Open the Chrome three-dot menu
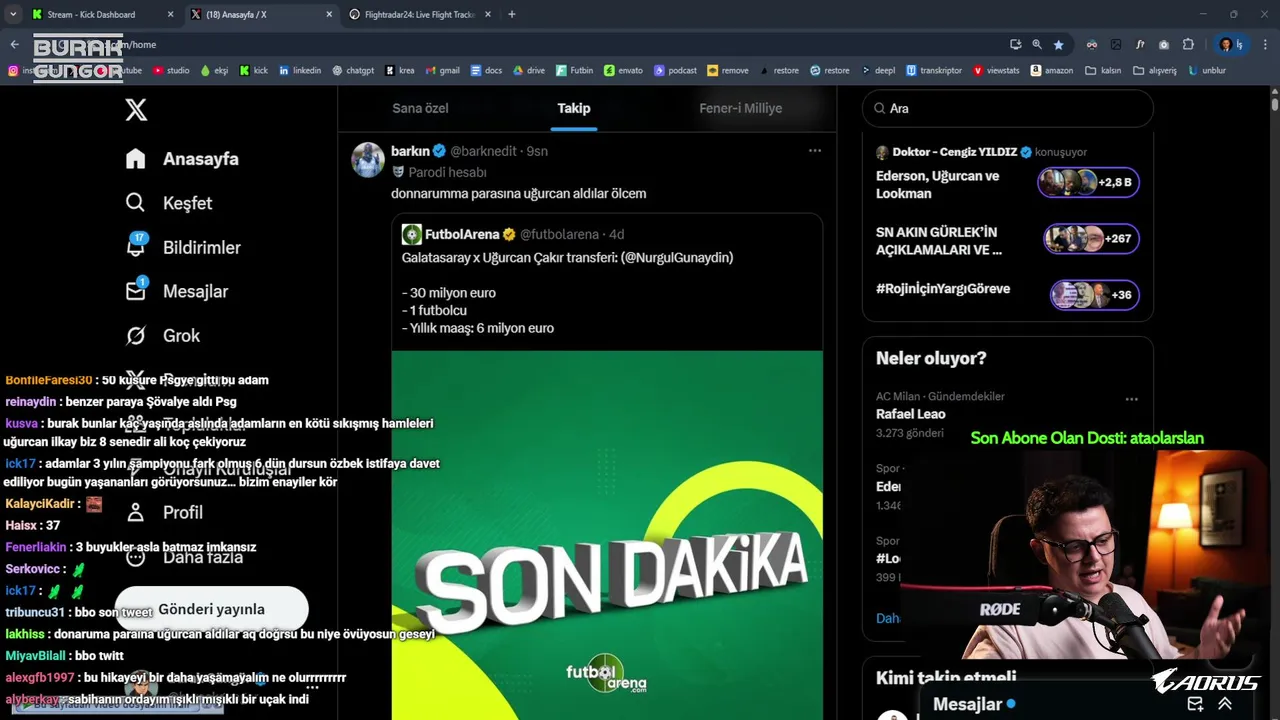1280x720 pixels. (1266, 45)
